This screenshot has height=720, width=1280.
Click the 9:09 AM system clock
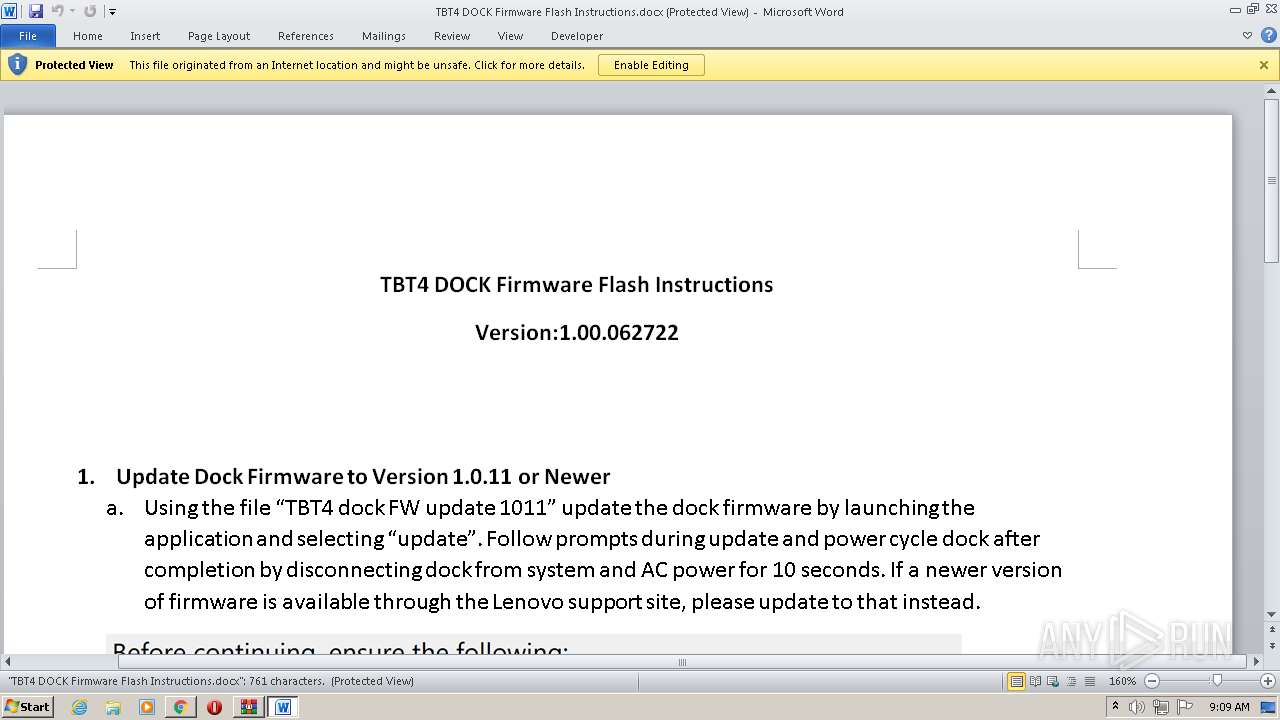(x=1229, y=707)
